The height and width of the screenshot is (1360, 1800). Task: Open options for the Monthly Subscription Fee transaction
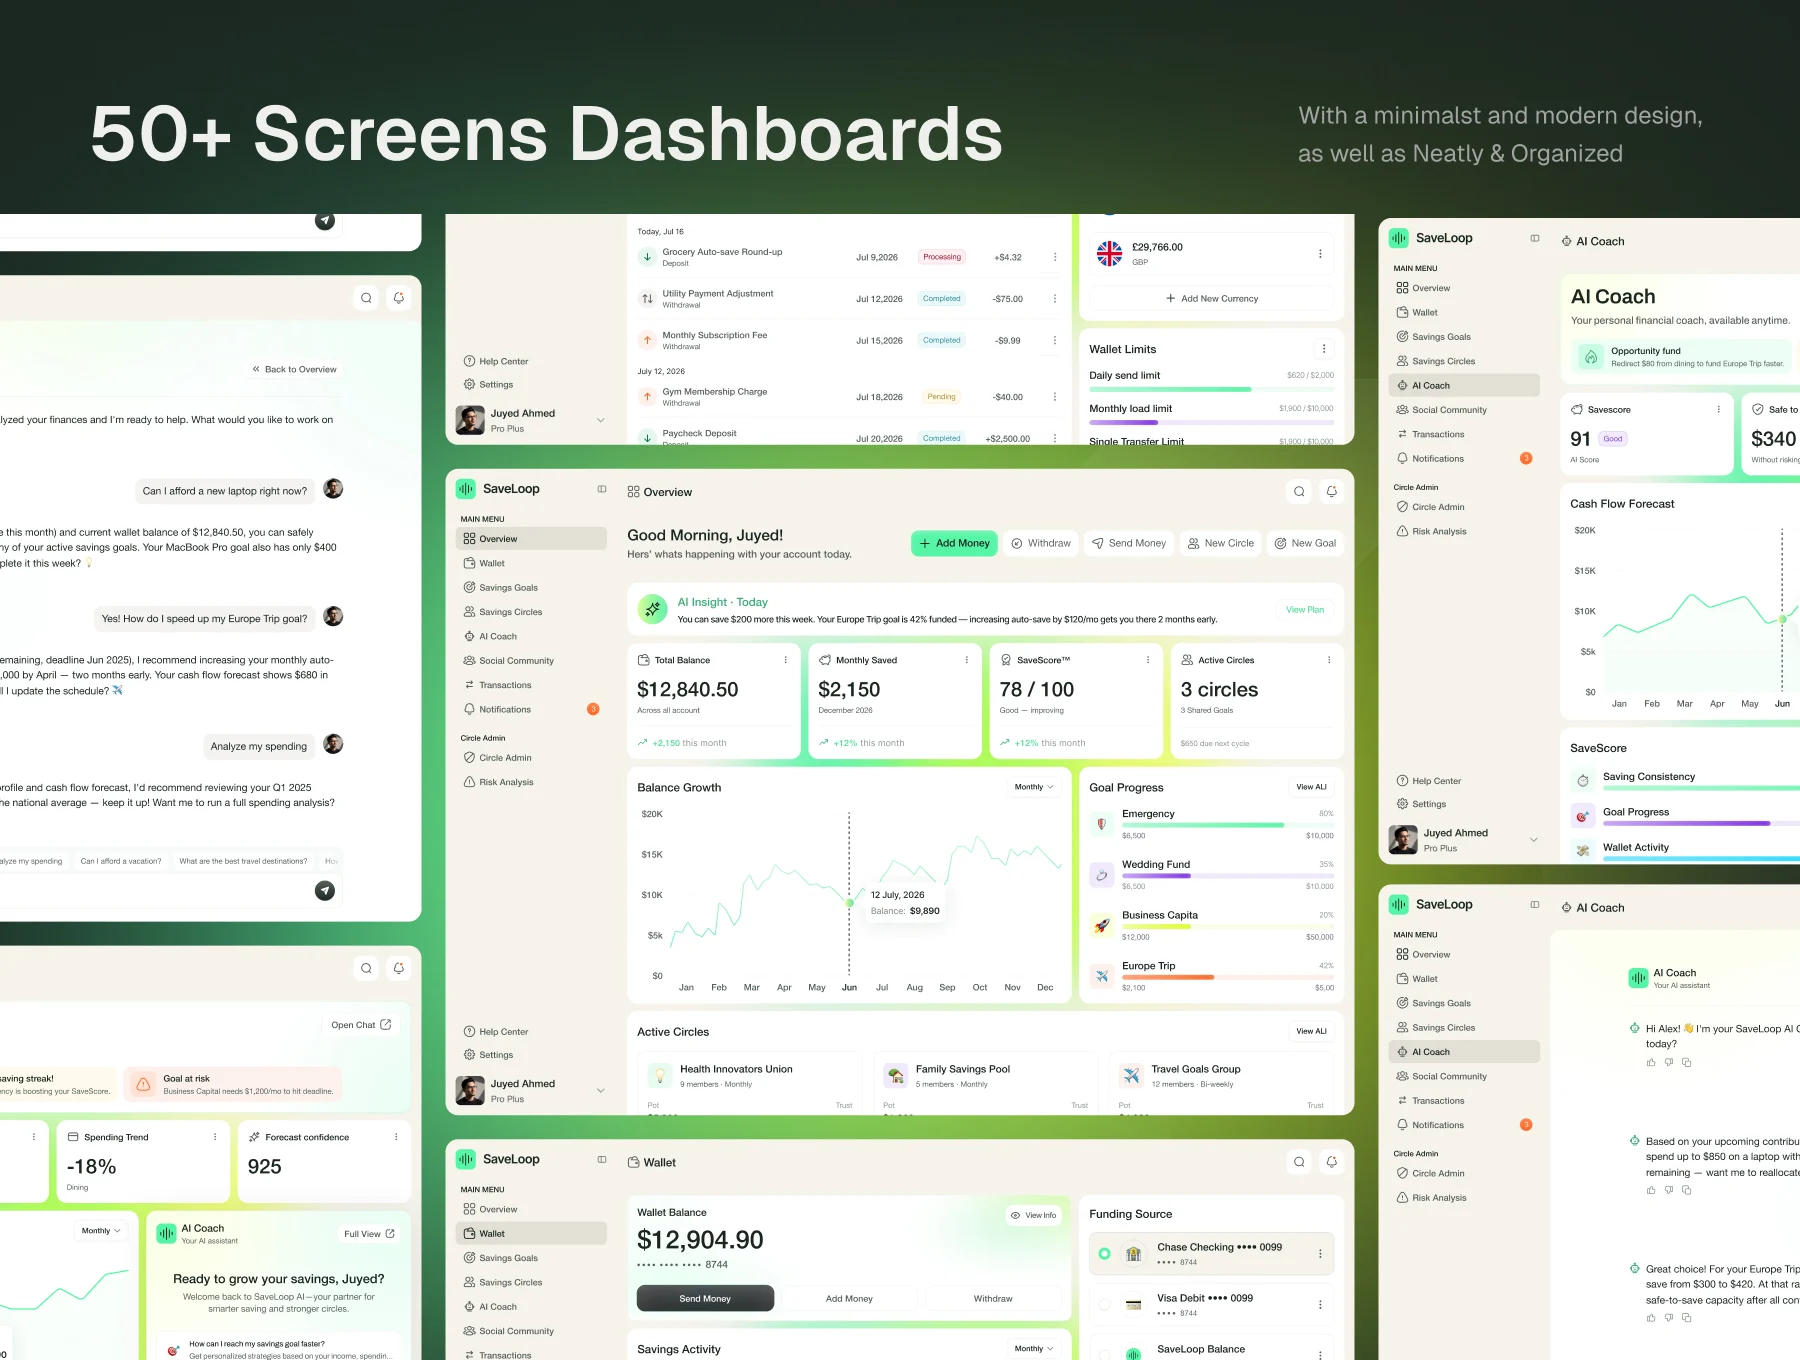tap(1055, 341)
